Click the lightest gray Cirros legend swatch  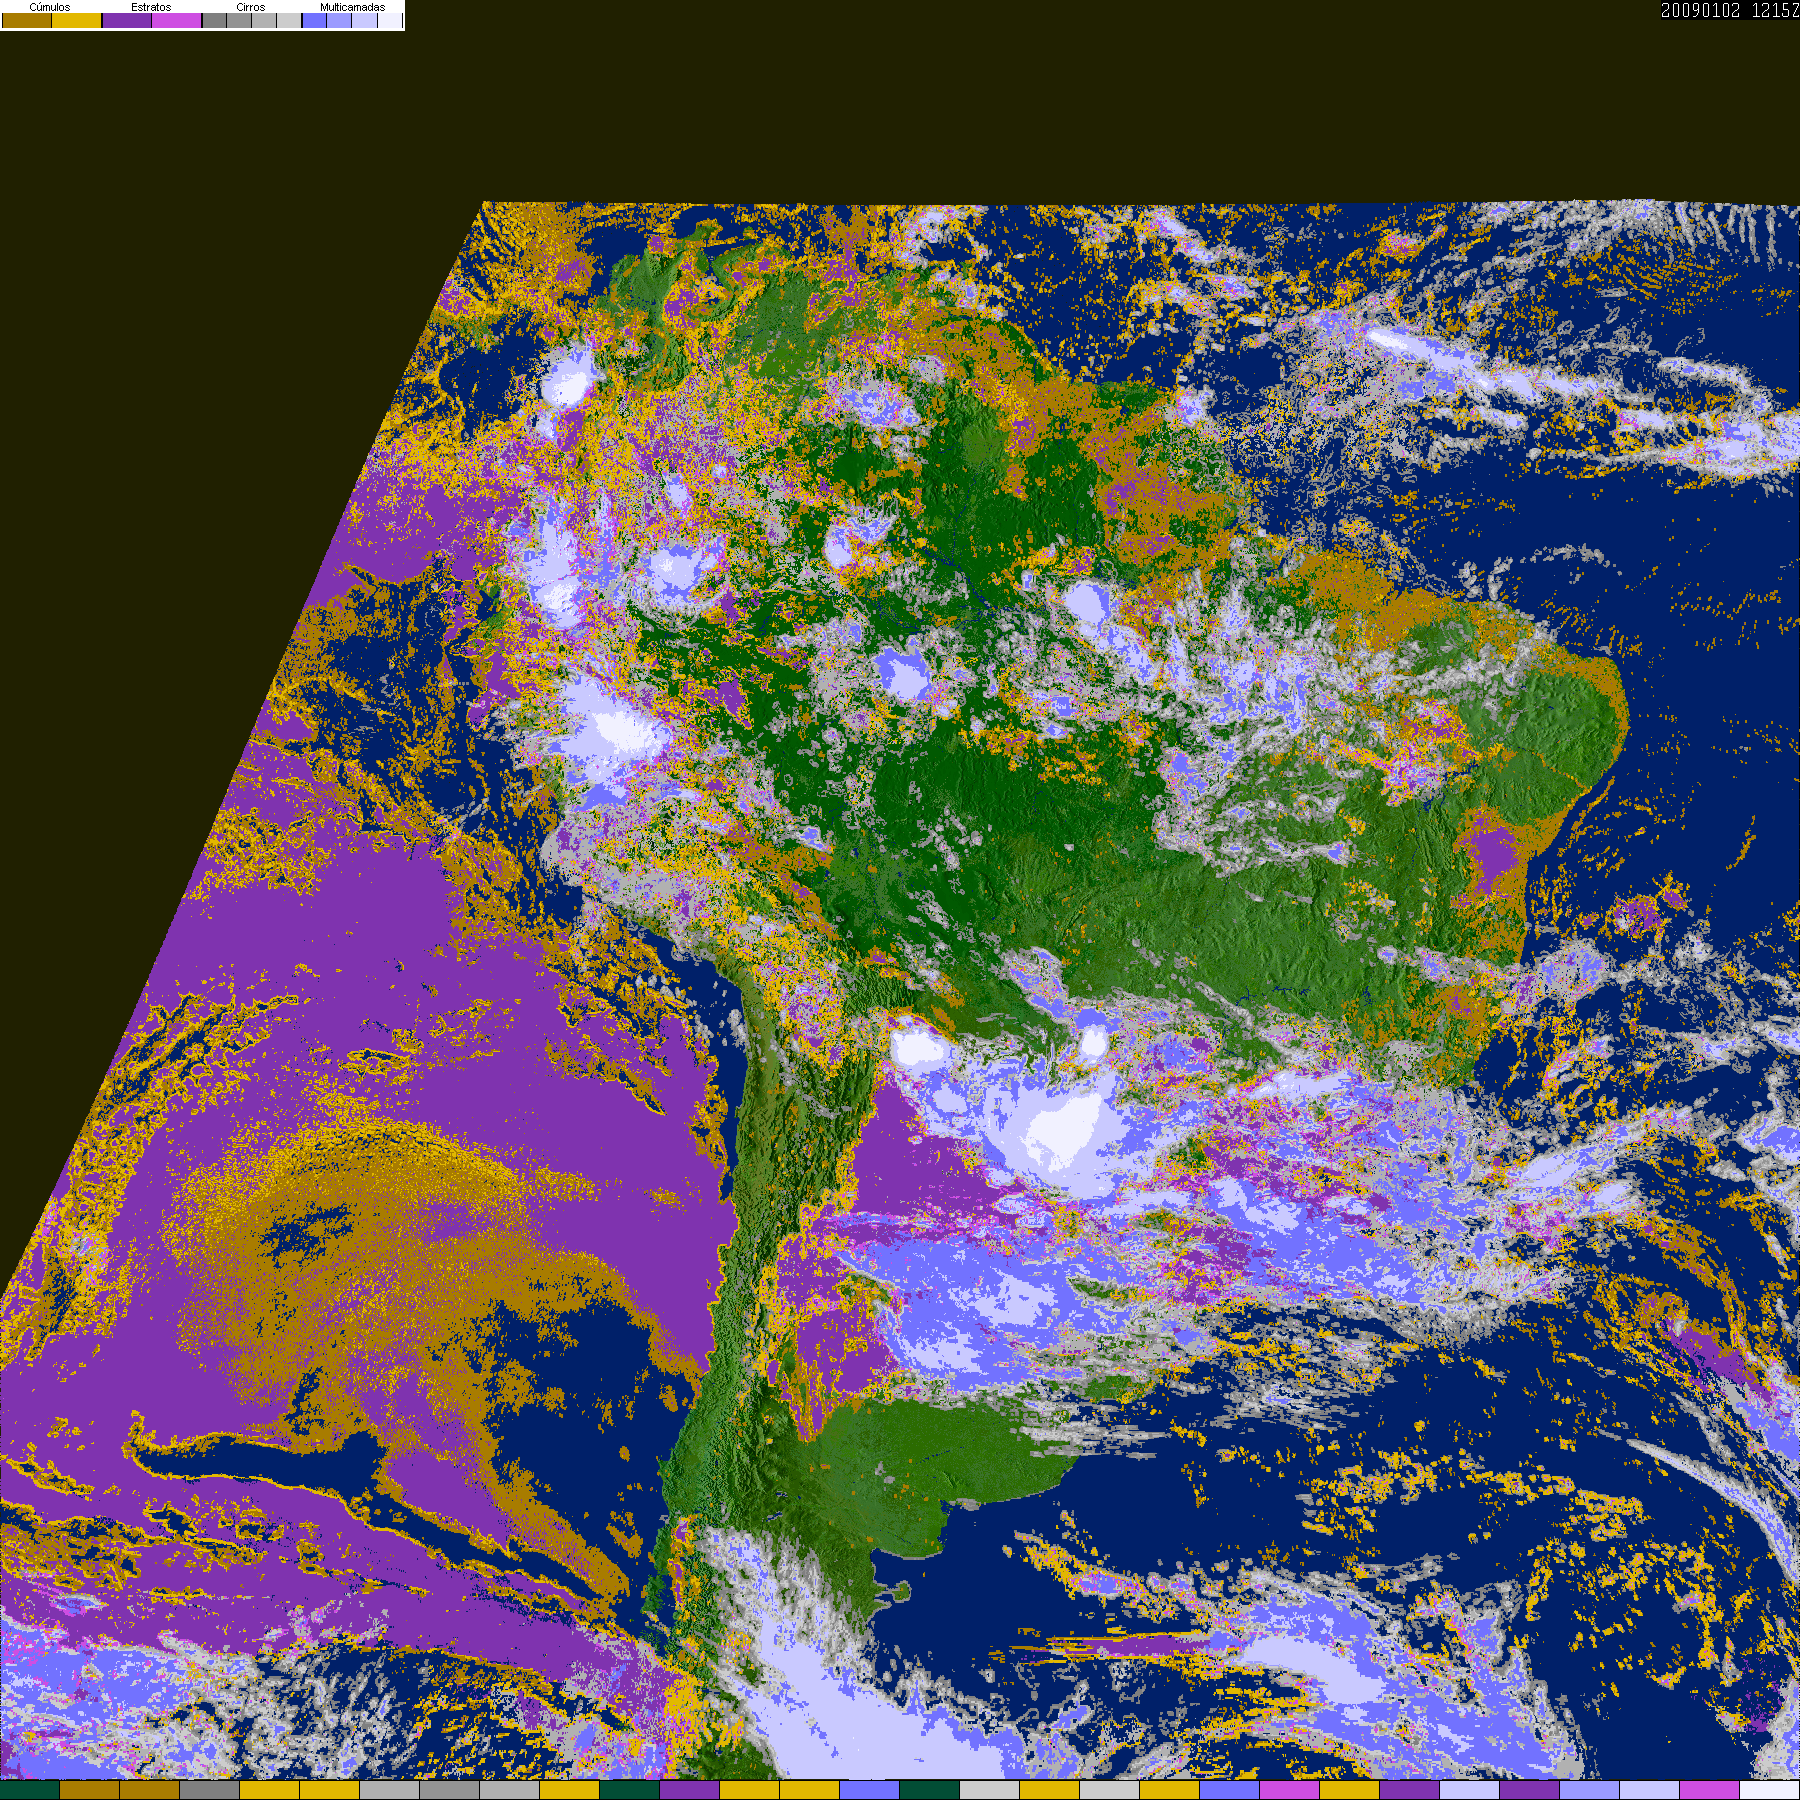click(288, 20)
